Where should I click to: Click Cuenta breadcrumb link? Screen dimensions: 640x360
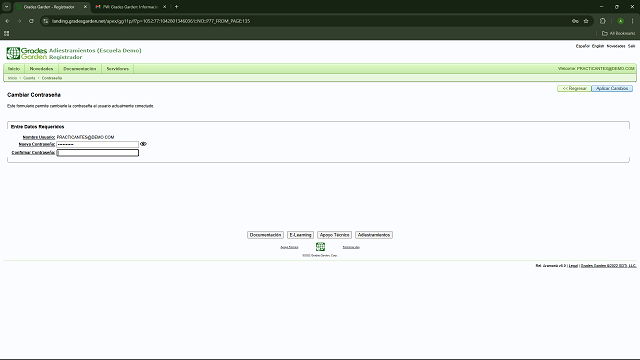point(29,78)
